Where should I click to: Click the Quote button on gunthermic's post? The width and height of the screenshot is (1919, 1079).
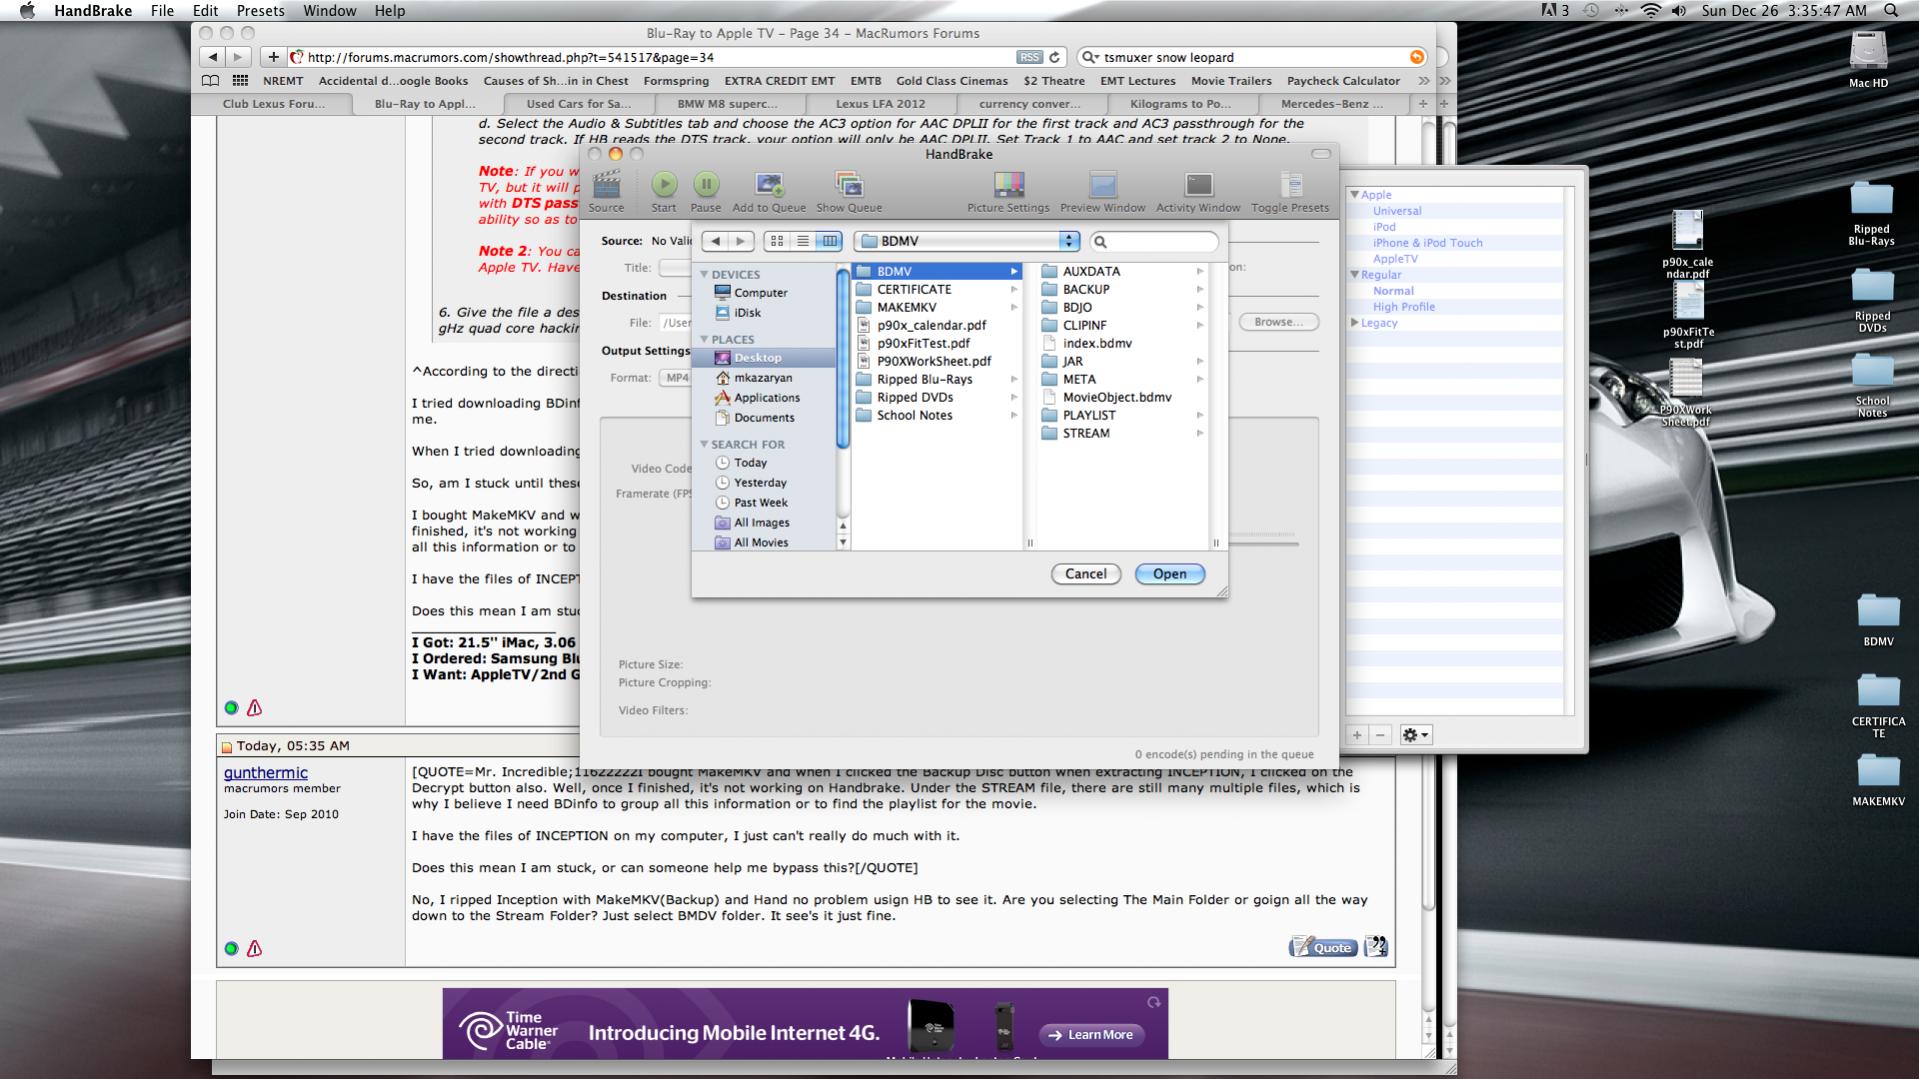pos(1323,947)
